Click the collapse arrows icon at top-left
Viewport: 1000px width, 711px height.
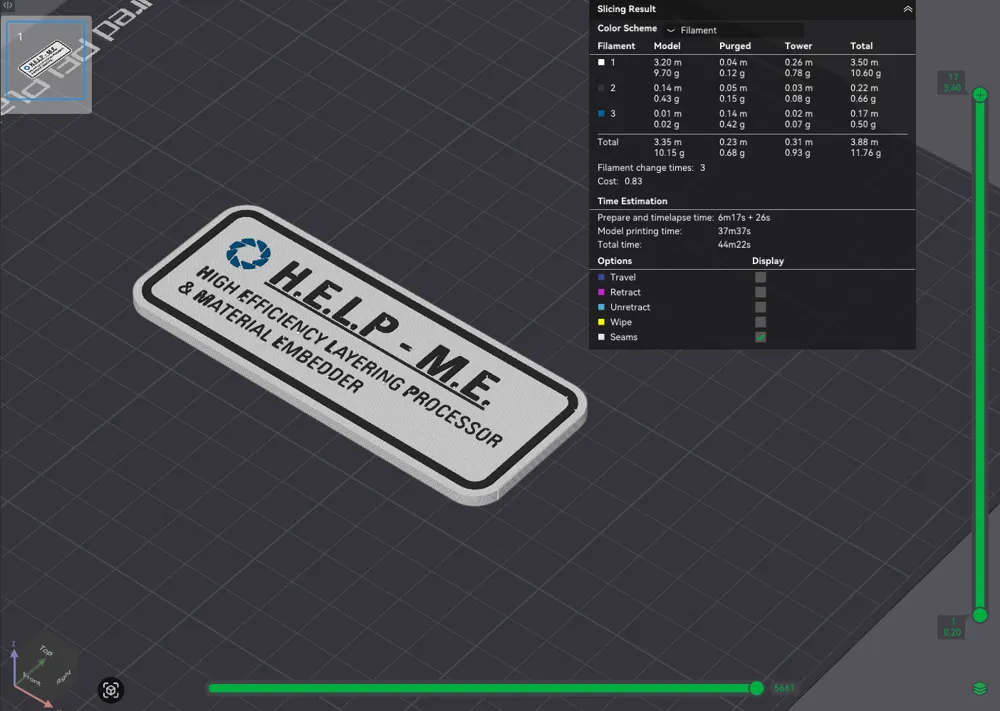8,5
